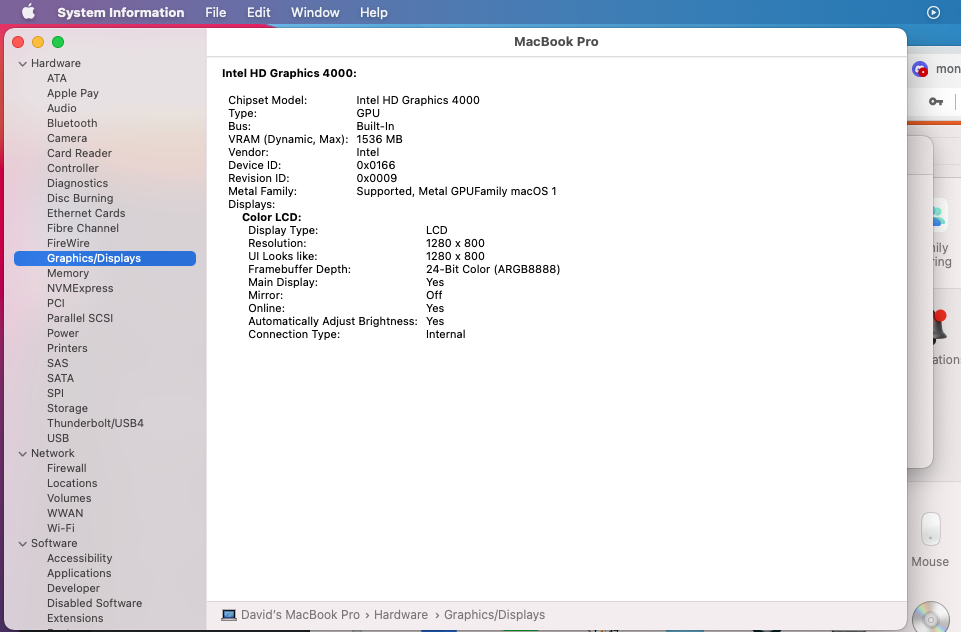Click the 24-Bit Color (ARGB8888) value

(x=493, y=270)
